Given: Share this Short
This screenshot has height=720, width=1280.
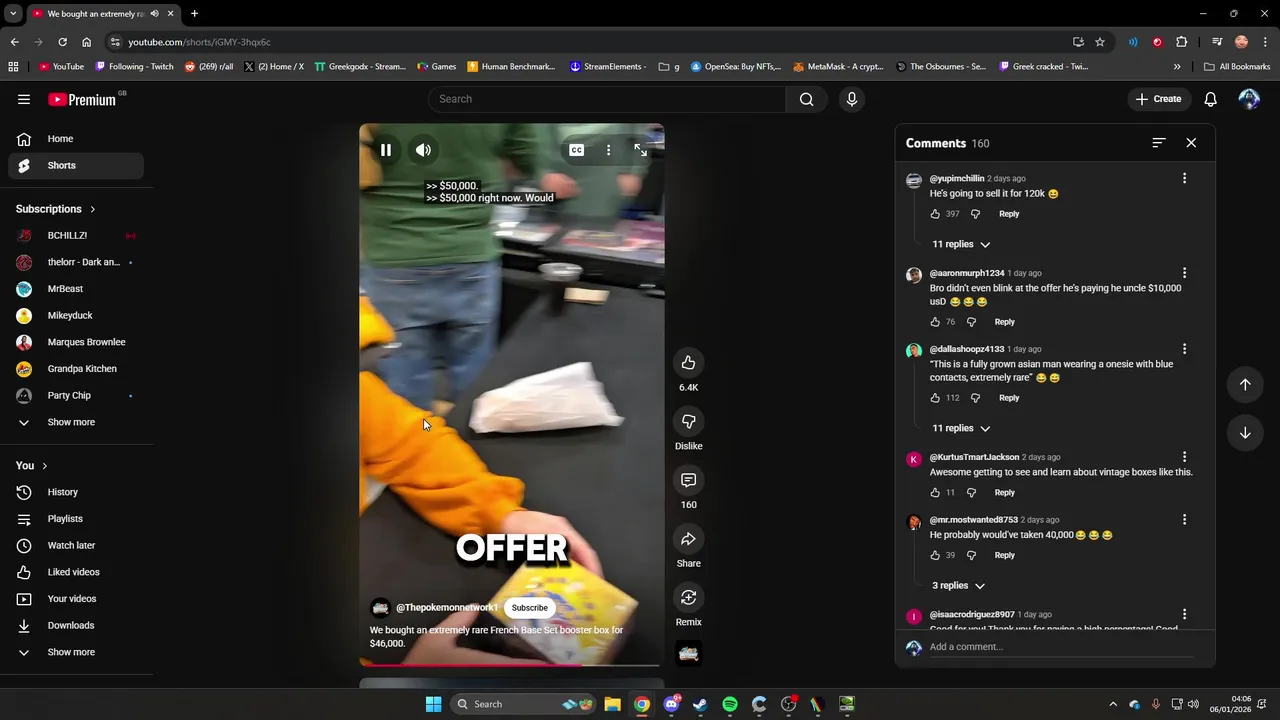Looking at the screenshot, I should 688,539.
